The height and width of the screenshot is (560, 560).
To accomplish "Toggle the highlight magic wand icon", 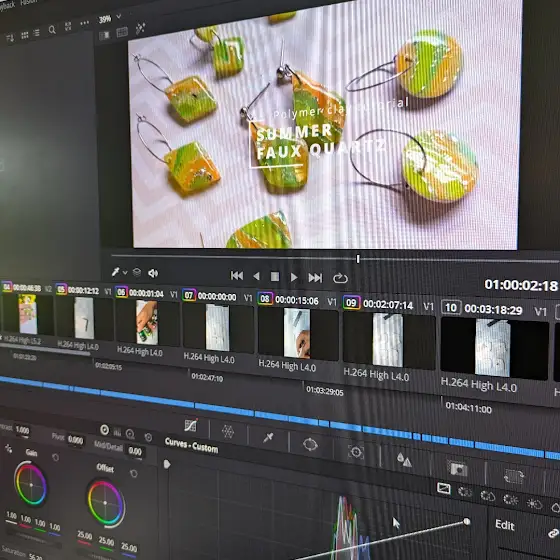I will tap(140, 28).
